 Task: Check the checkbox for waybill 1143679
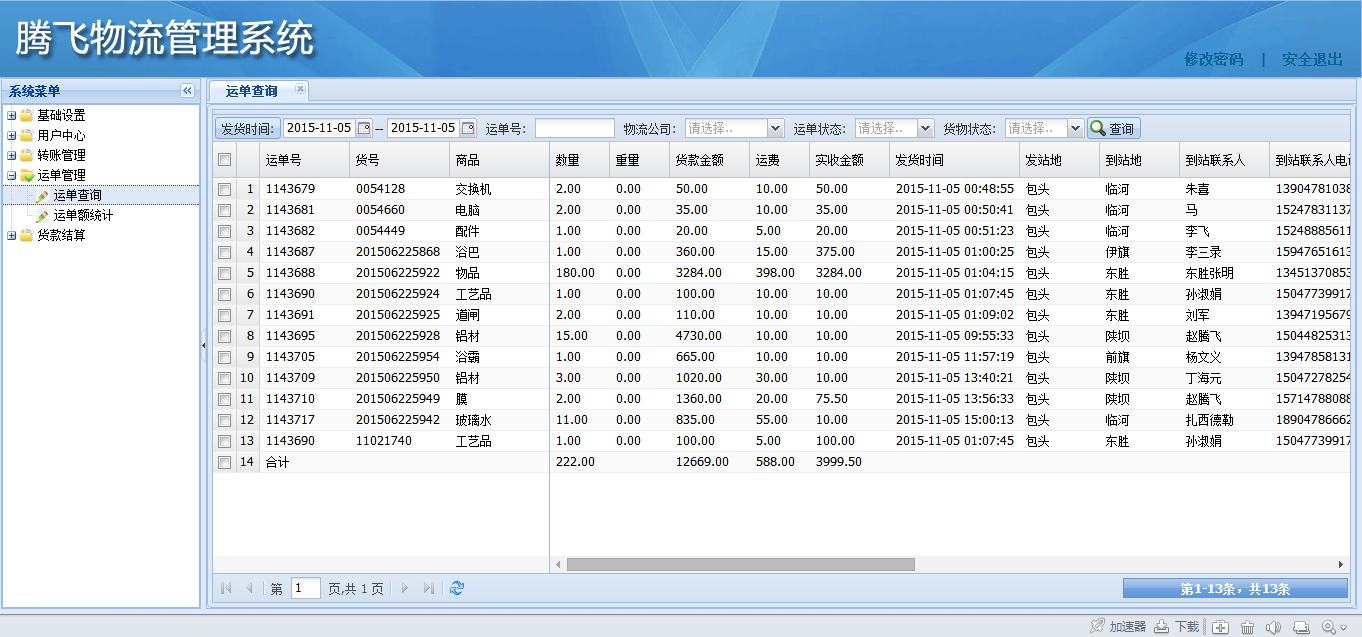(225, 189)
